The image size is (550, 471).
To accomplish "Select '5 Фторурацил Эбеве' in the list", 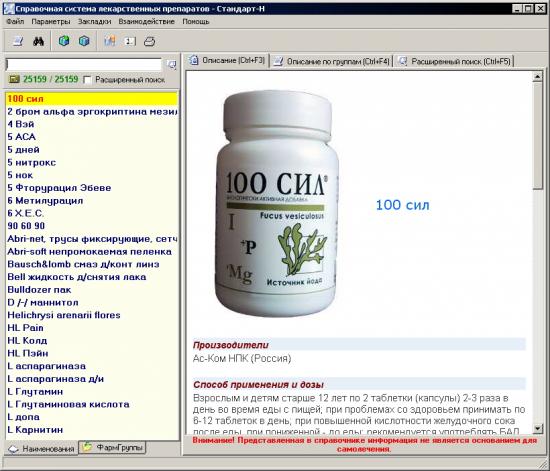I will (x=92, y=188).
